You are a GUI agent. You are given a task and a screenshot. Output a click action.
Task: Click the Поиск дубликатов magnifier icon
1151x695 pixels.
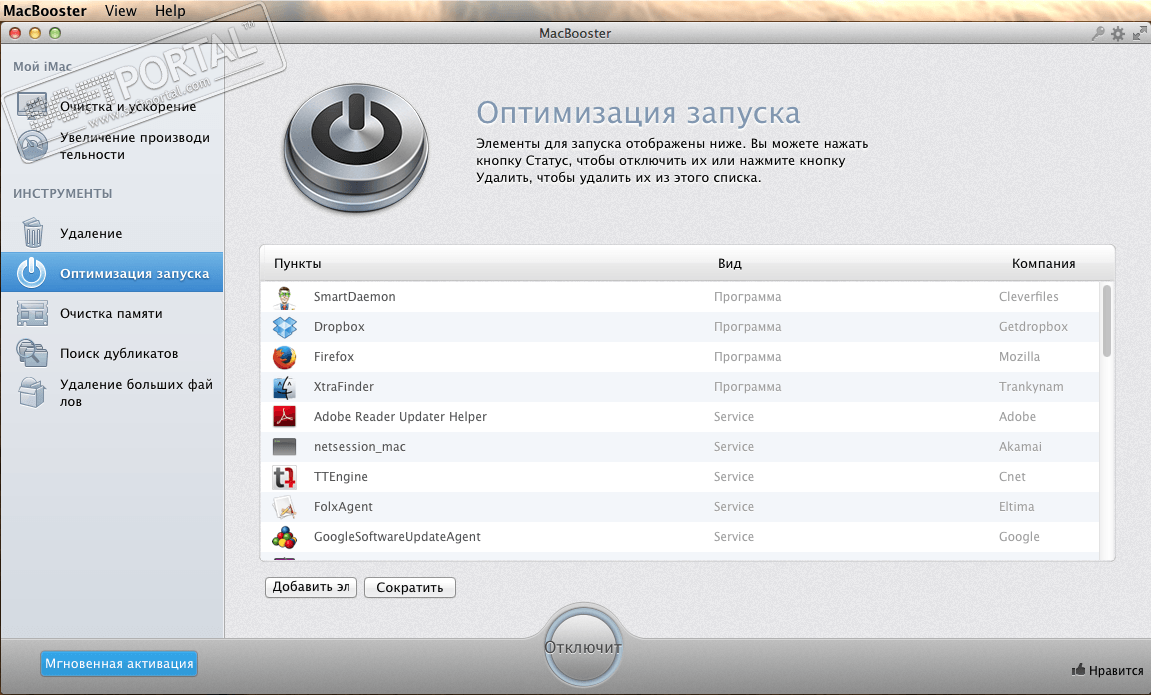[32, 353]
